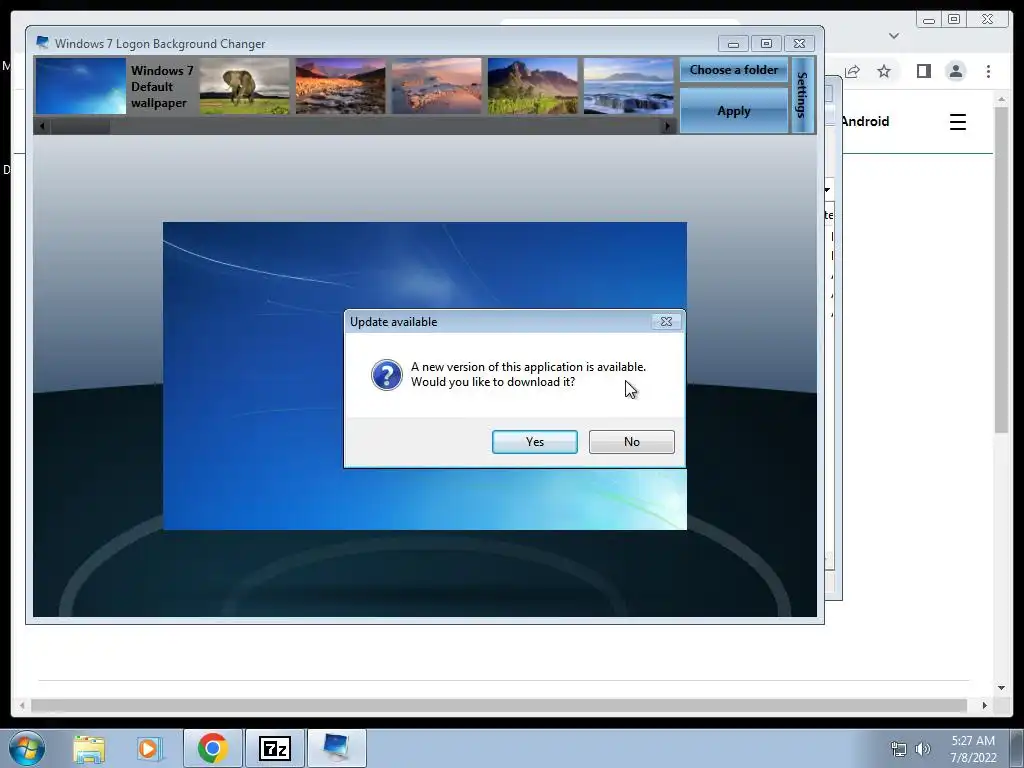Open the vertical Settings tab
Screen dimensions: 1024x768
pyautogui.click(x=803, y=95)
